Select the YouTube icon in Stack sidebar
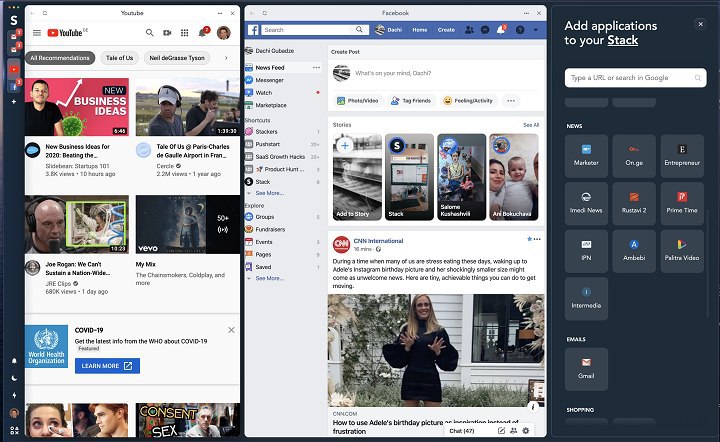Image resolution: width=720 pixels, height=442 pixels. pyautogui.click(x=14, y=69)
